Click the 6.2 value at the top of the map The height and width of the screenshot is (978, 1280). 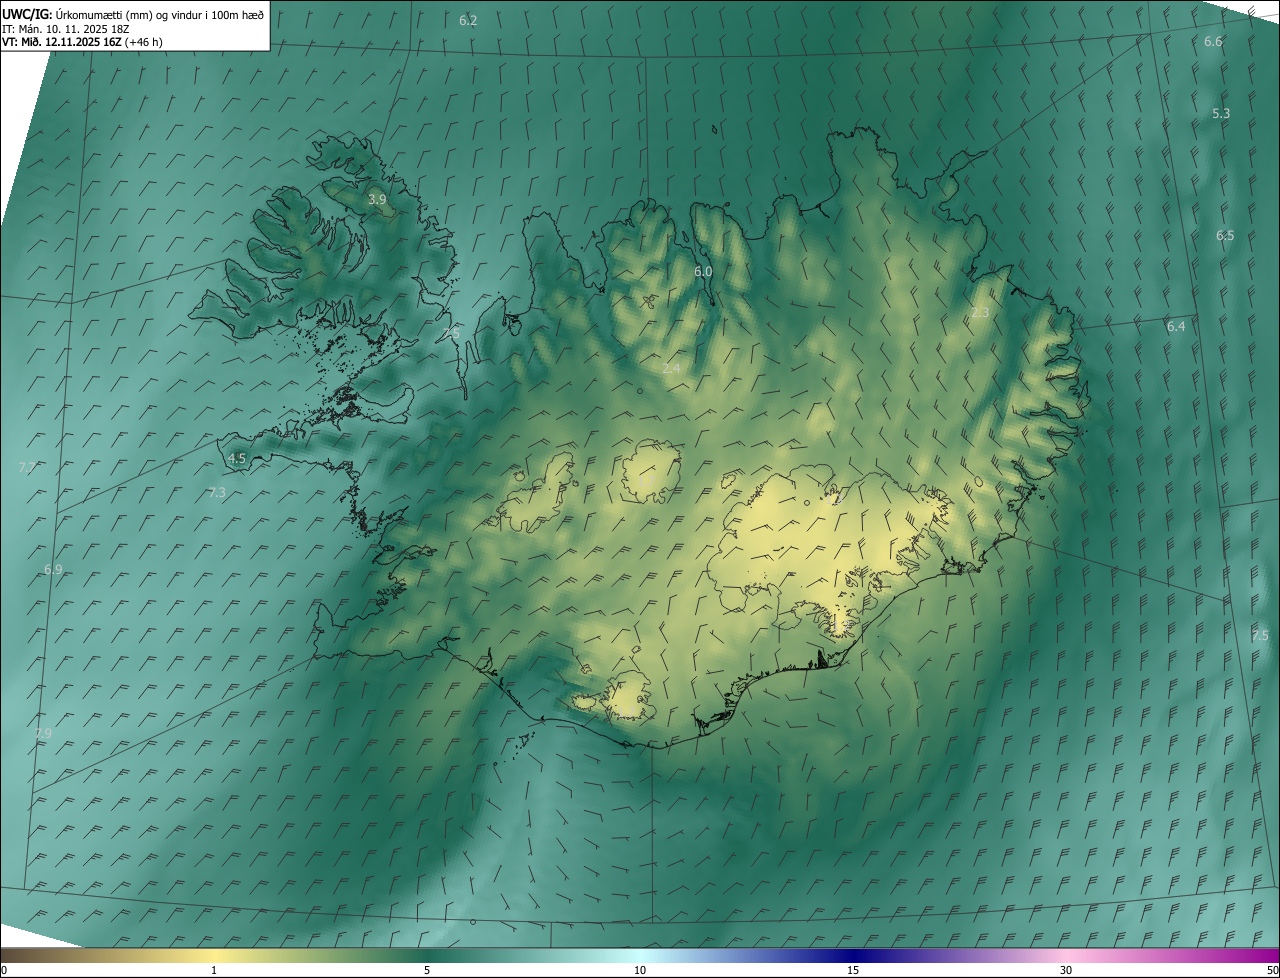point(468,21)
